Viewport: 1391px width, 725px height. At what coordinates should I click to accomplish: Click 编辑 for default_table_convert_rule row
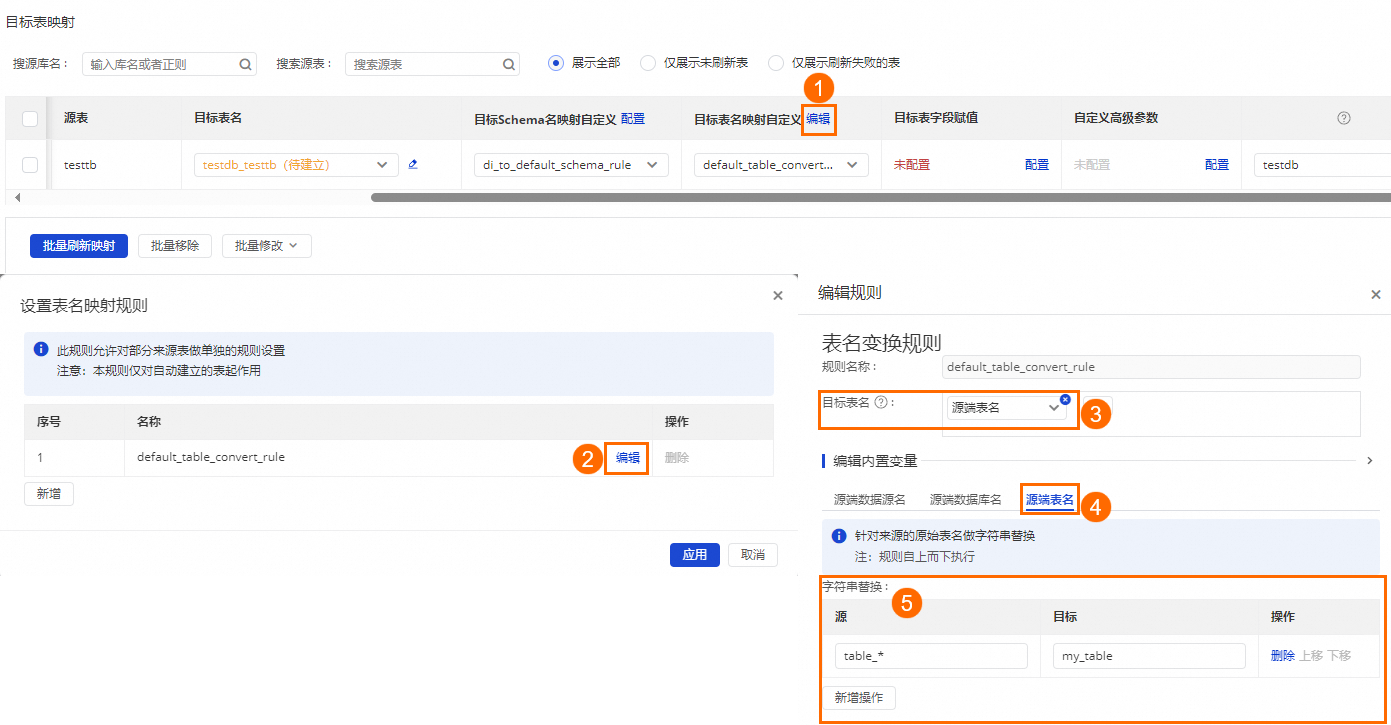628,458
